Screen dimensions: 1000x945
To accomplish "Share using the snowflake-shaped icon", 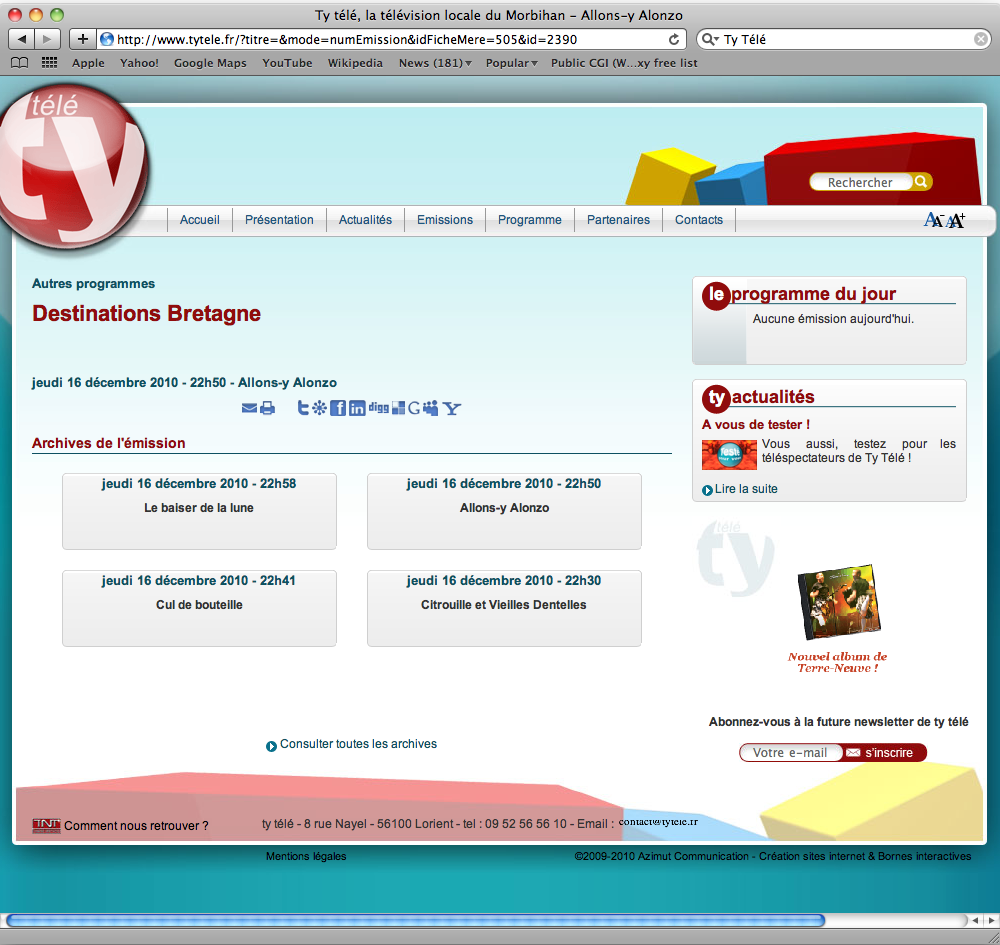I will tap(320, 408).
